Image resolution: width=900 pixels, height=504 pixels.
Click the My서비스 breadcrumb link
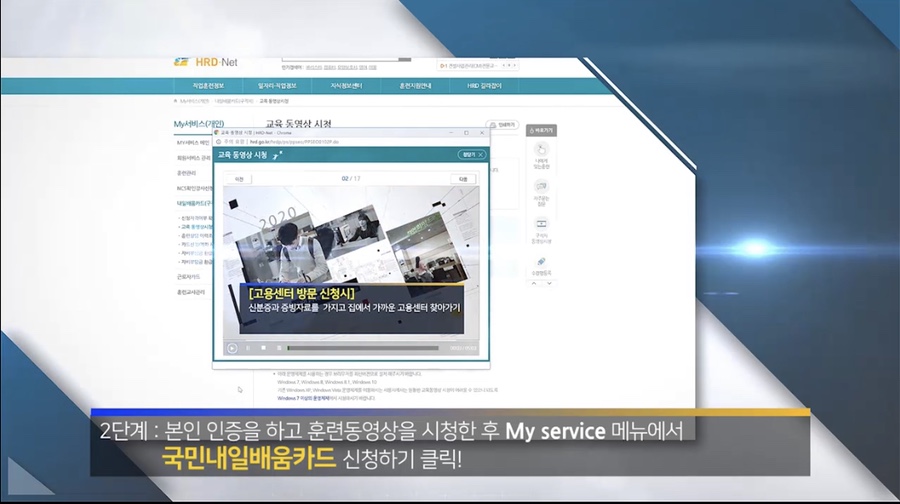click(195, 101)
